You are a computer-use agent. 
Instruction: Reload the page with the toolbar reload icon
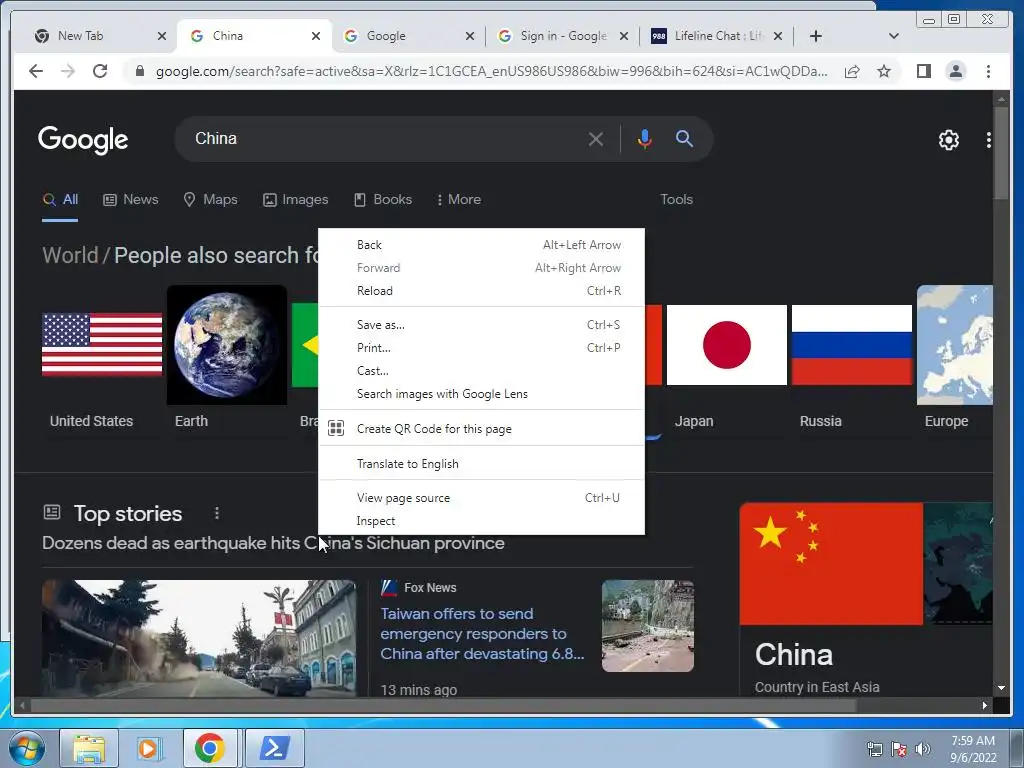[x=100, y=71]
